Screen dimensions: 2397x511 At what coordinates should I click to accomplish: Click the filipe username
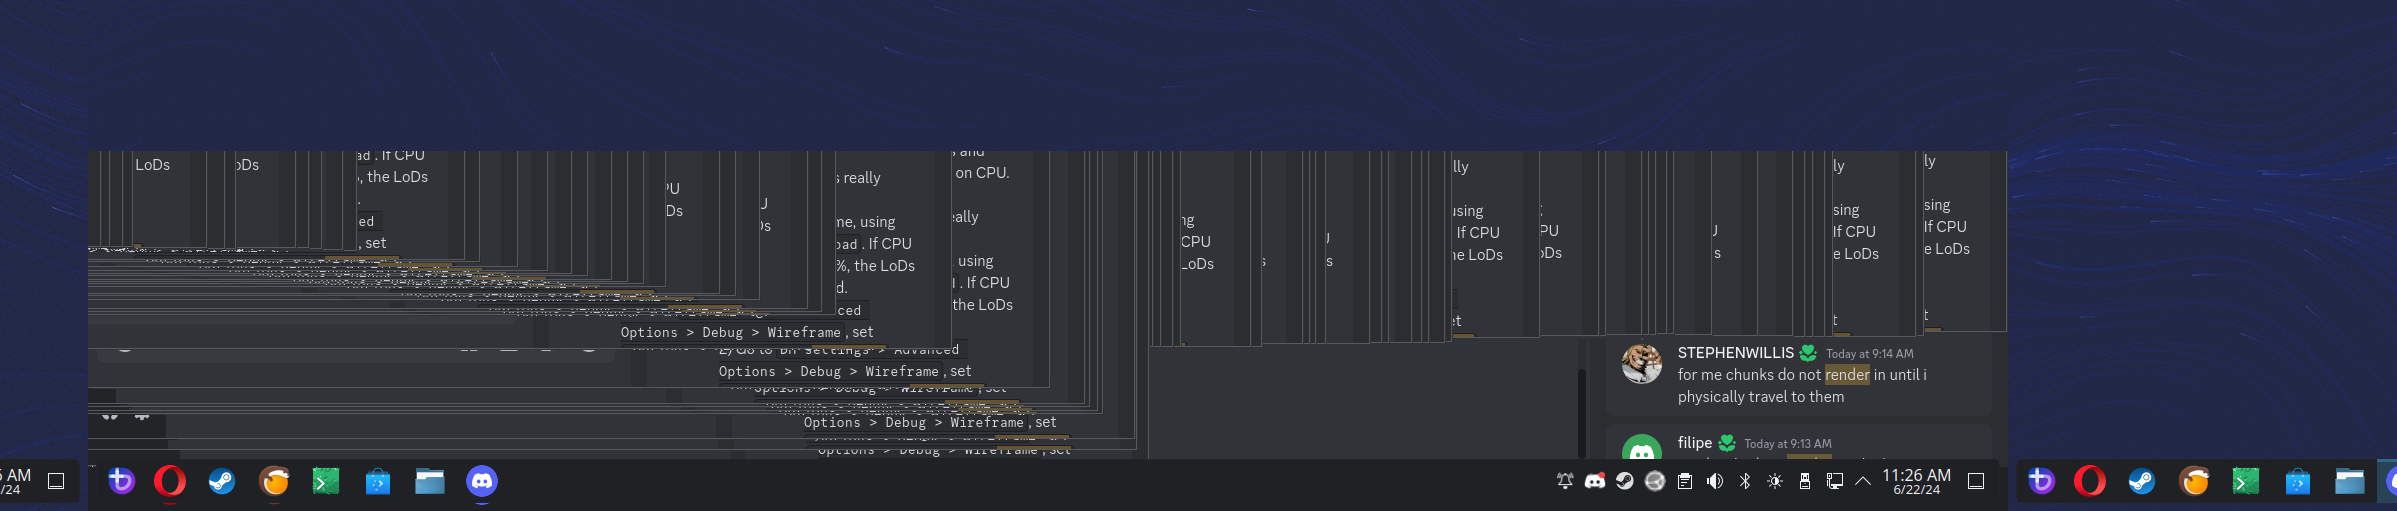[1695, 443]
